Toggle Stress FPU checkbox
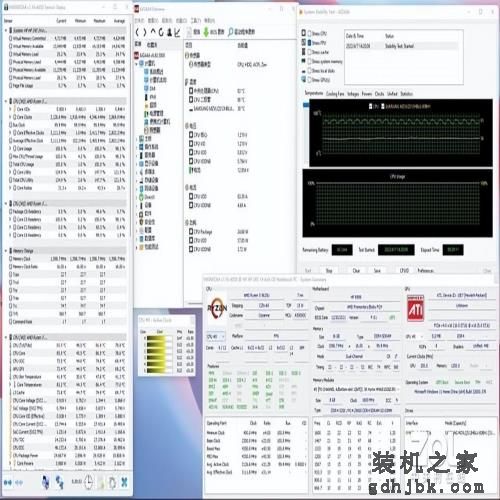 coord(309,43)
